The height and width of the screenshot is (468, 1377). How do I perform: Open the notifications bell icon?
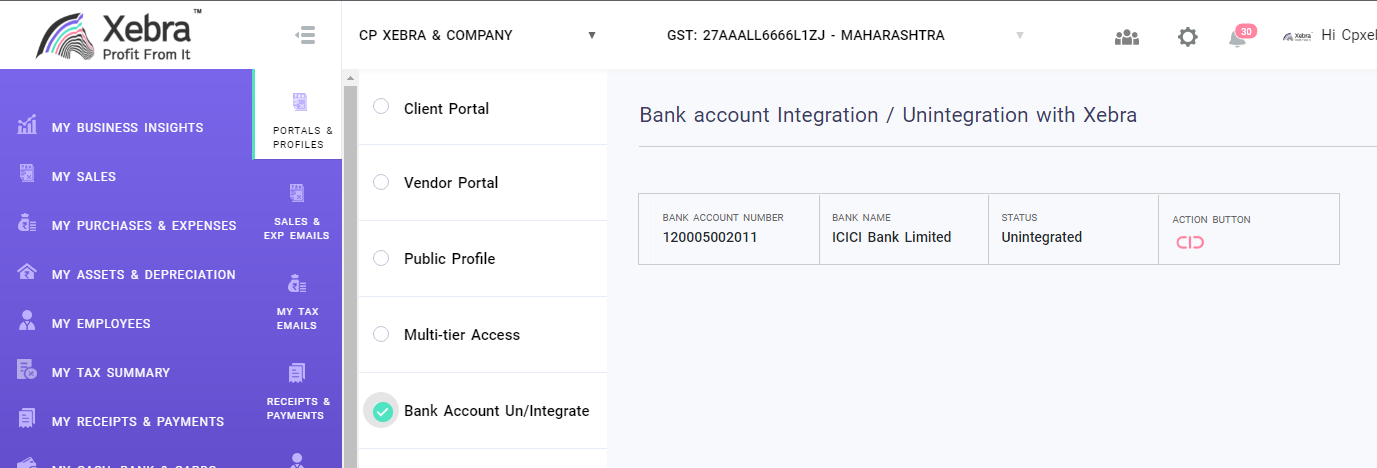click(1238, 37)
